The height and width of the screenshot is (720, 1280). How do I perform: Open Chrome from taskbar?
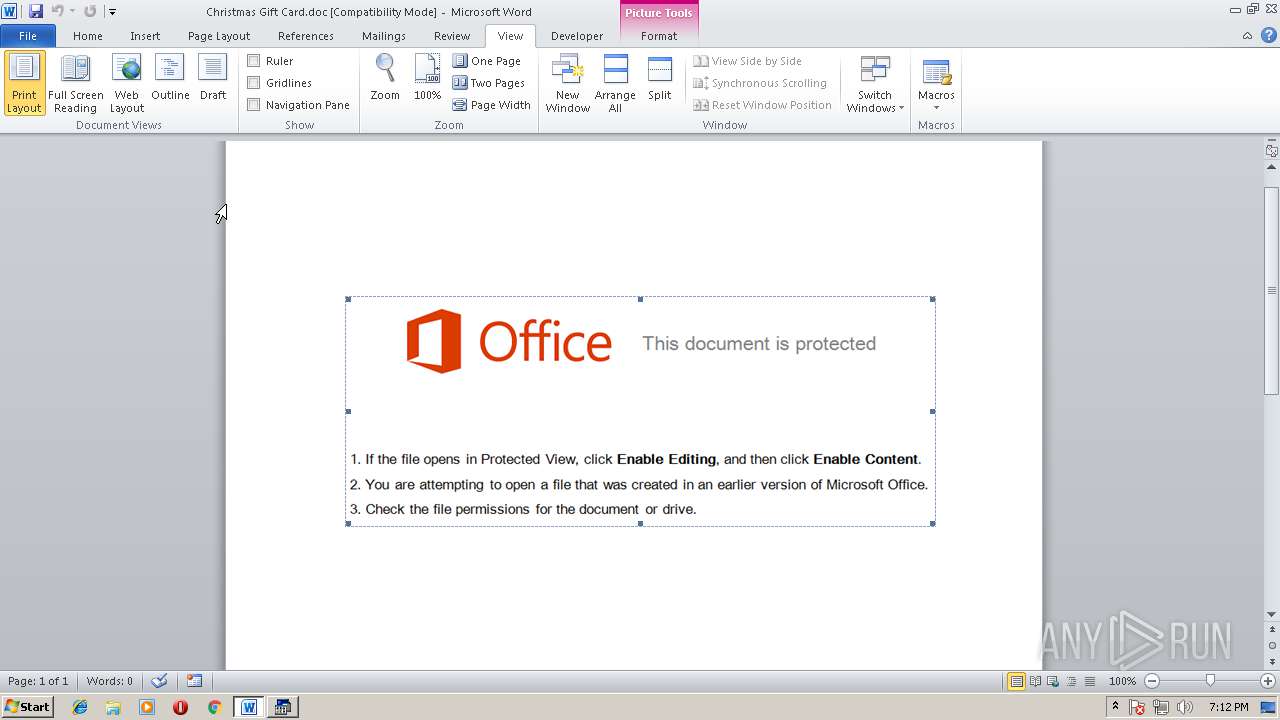(x=214, y=707)
